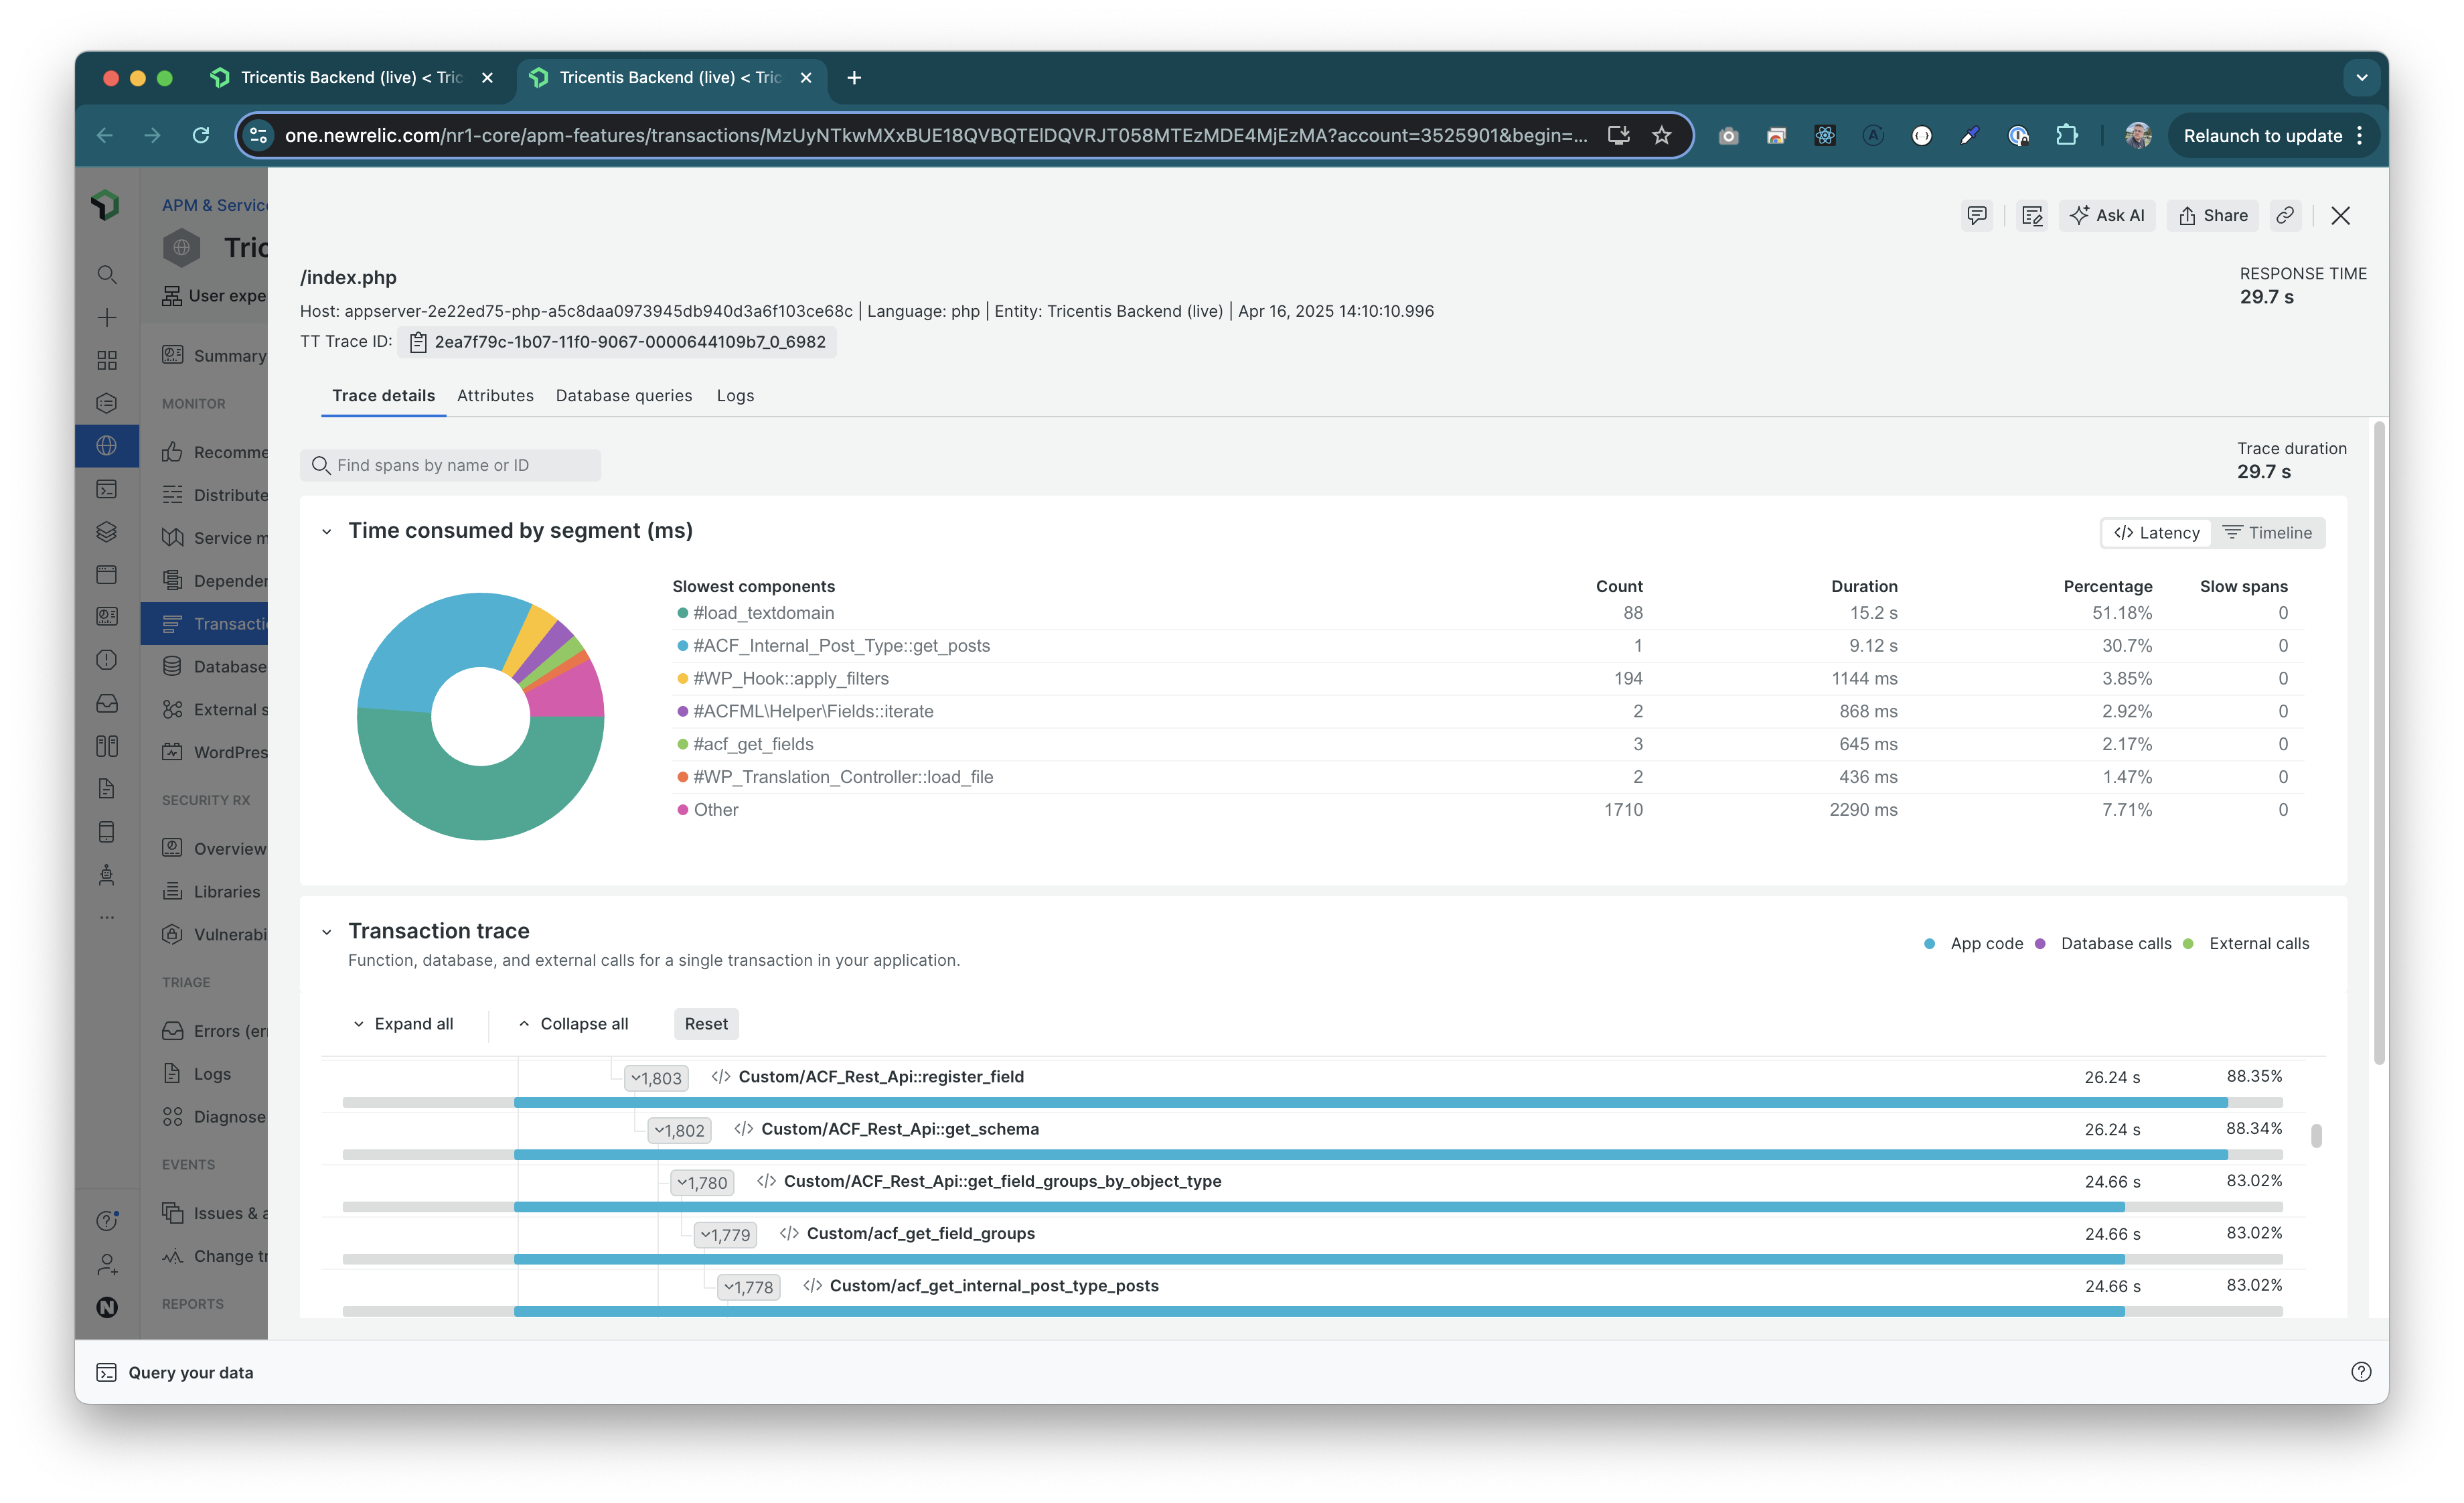Viewport: 2464px width, 1503px height.
Task: Click Expand all in transaction trace
Action: coord(403,1024)
